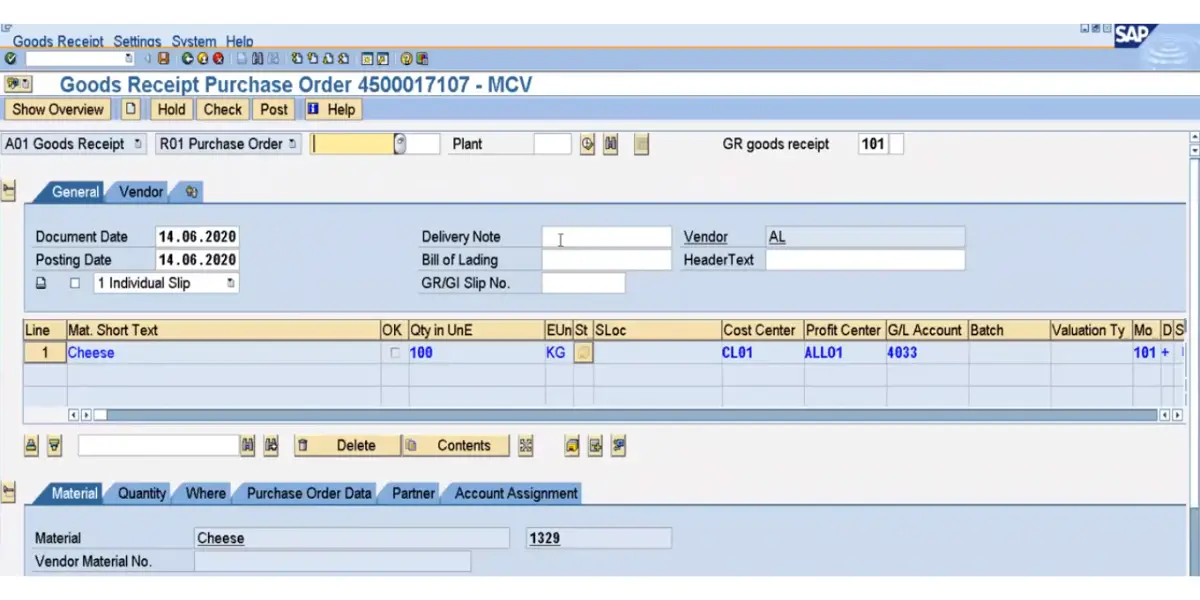The image size is (1200, 600).
Task: Click the yellow folder icon below item table
Action: point(572,446)
